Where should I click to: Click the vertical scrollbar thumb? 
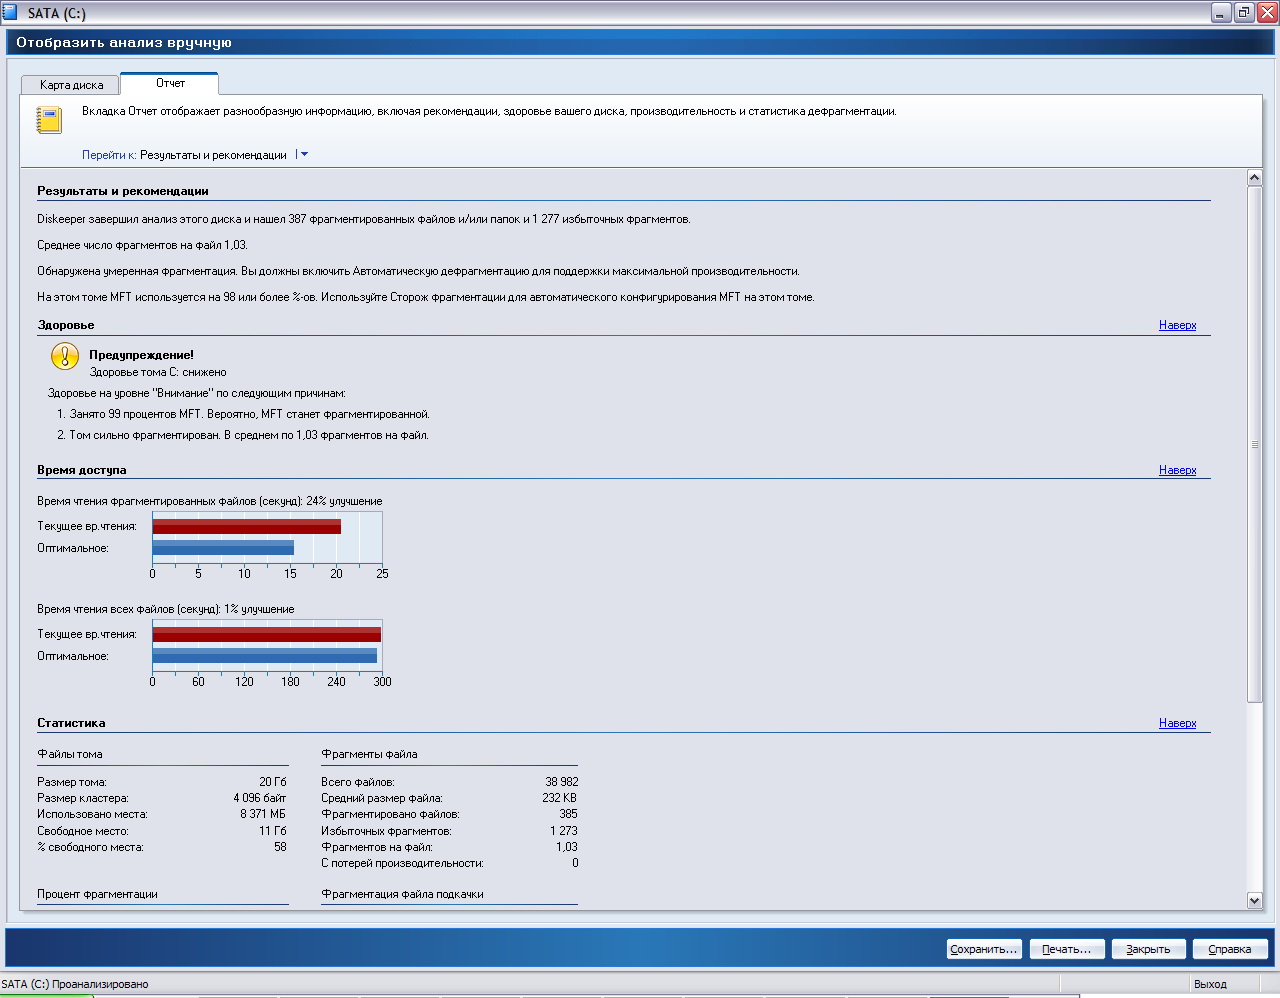pos(1255,444)
